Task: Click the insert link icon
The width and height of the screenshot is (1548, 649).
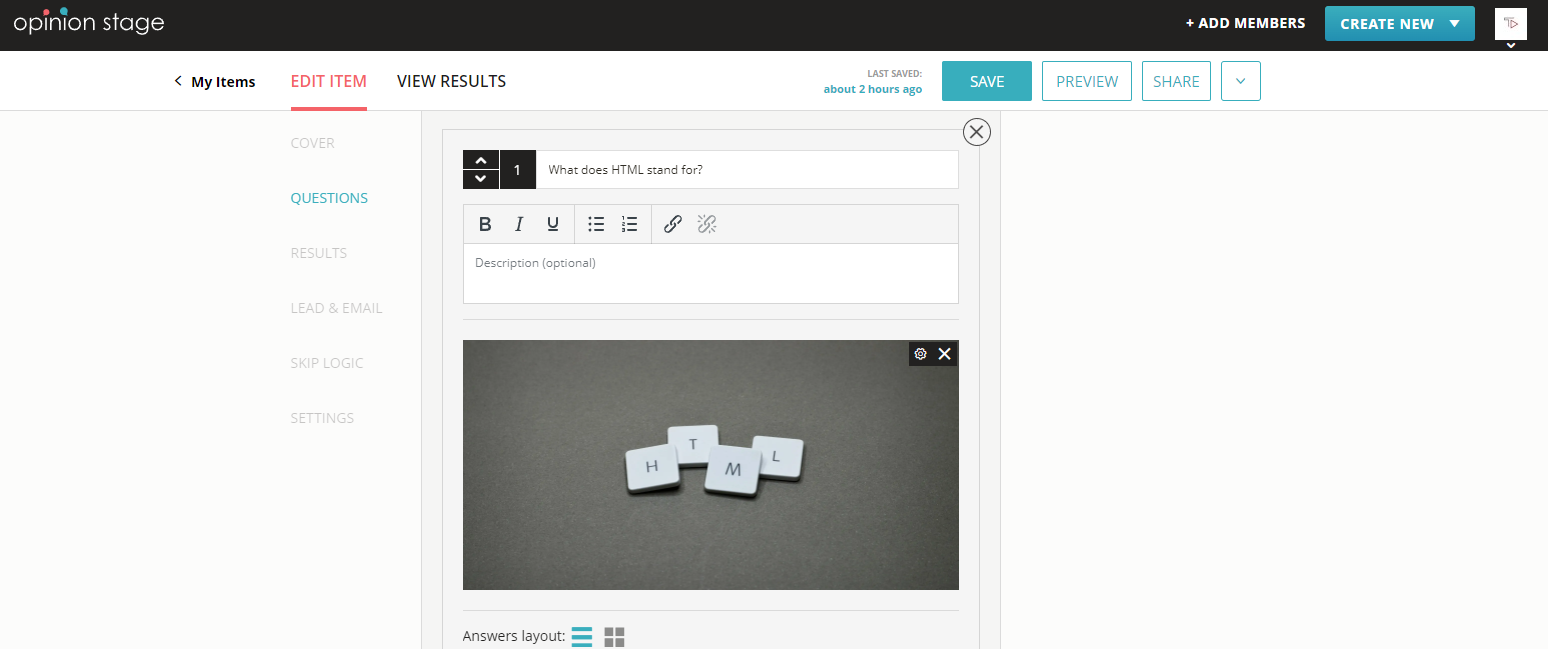Action: click(x=673, y=224)
